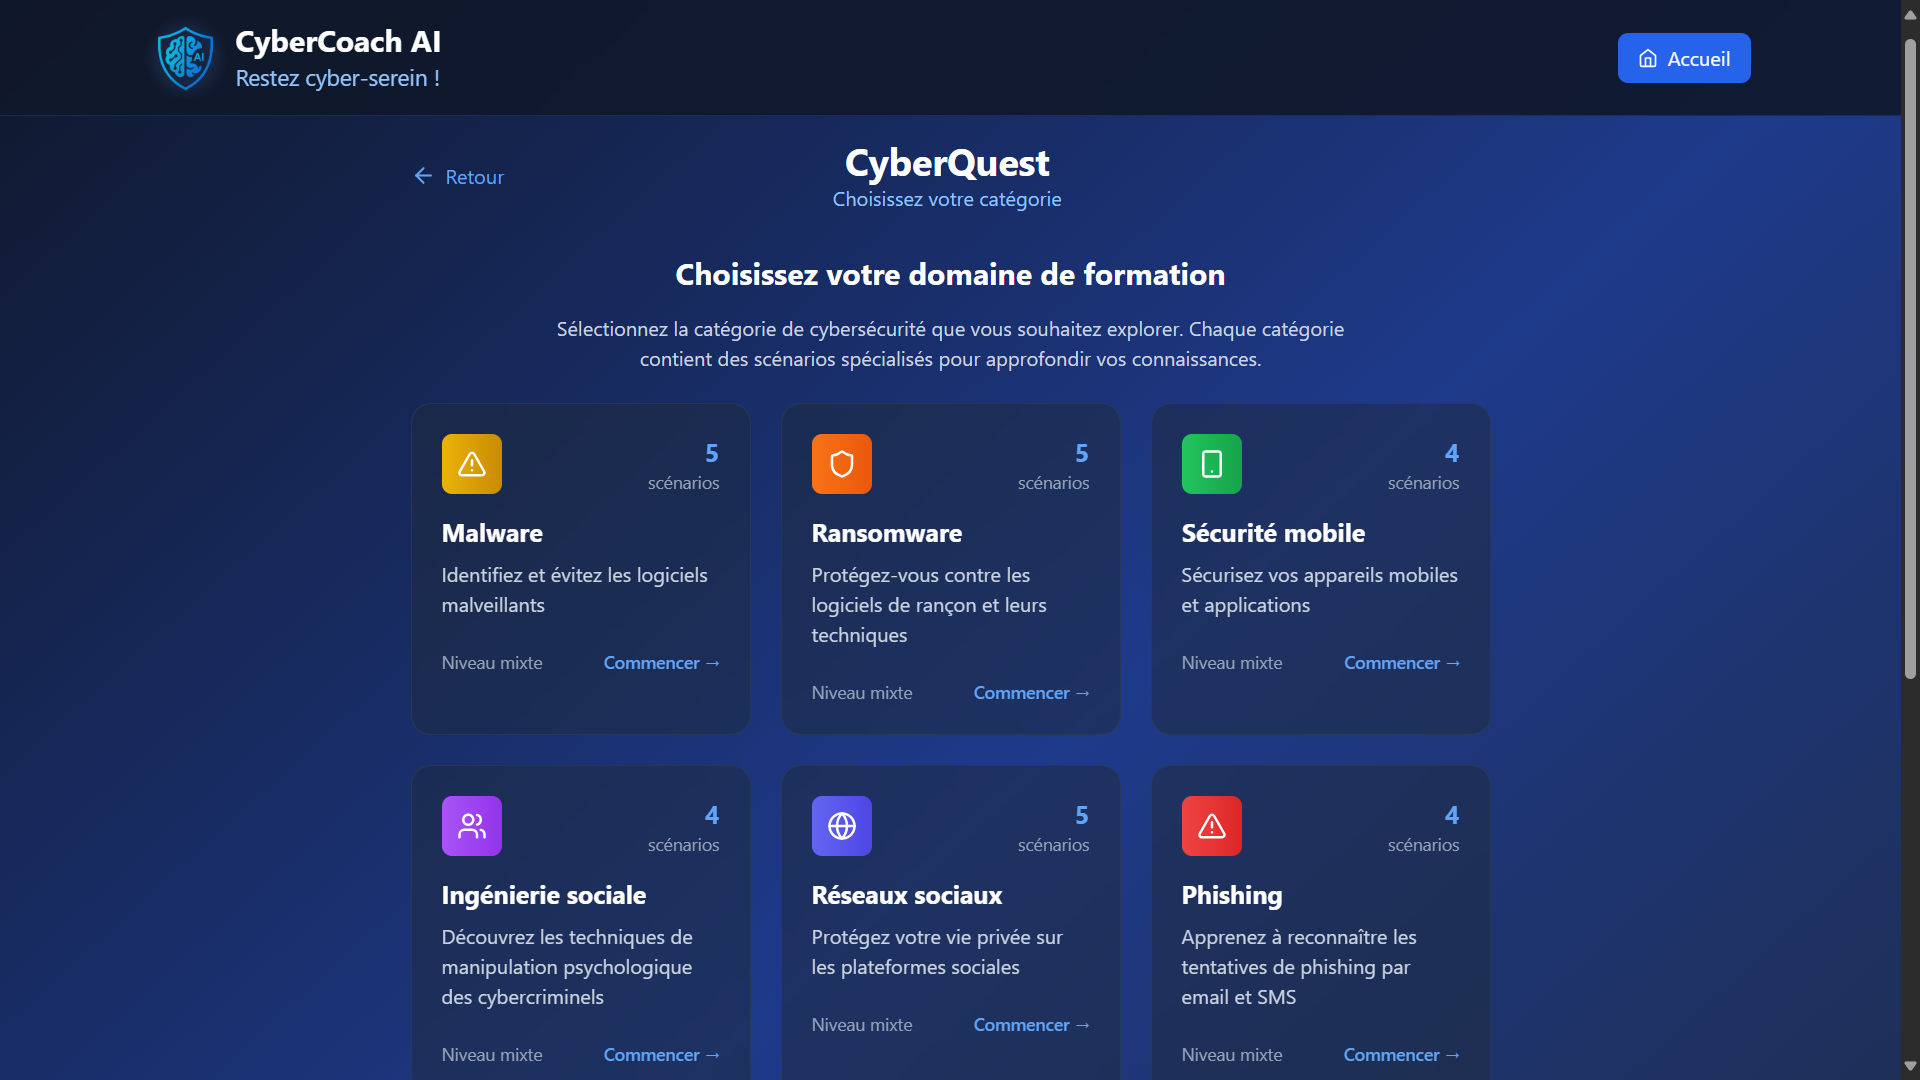The image size is (1920, 1080).
Task: Click the yellow Malware warning icon
Action: 472,464
